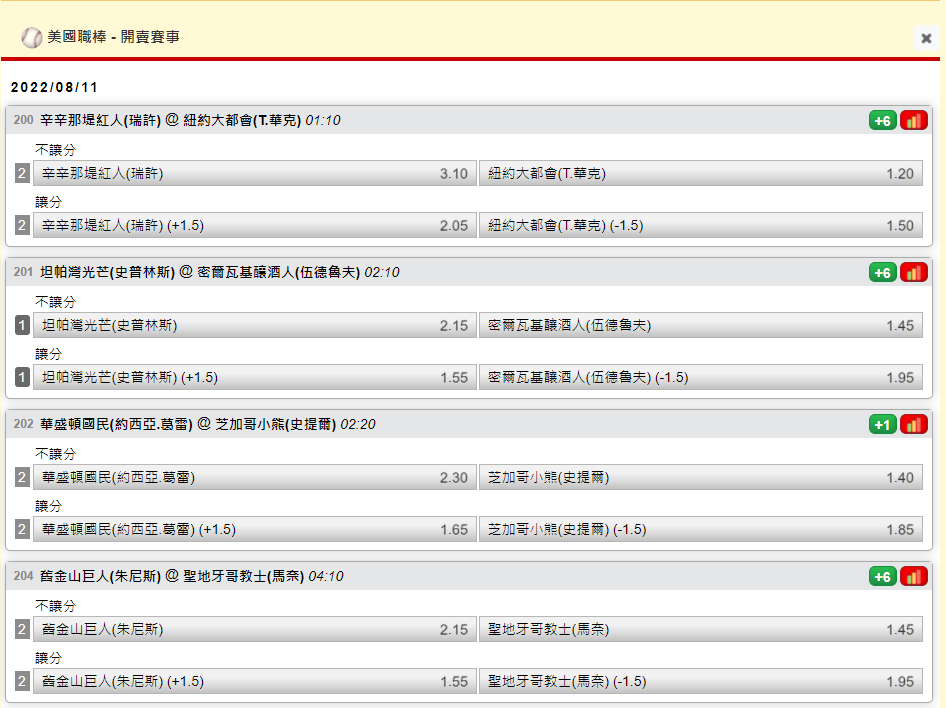This screenshot has height=708, width=946.
Task: Click the 1 badge beside 坦帕灣光芒 (+1.5) row
Action: pos(22,378)
